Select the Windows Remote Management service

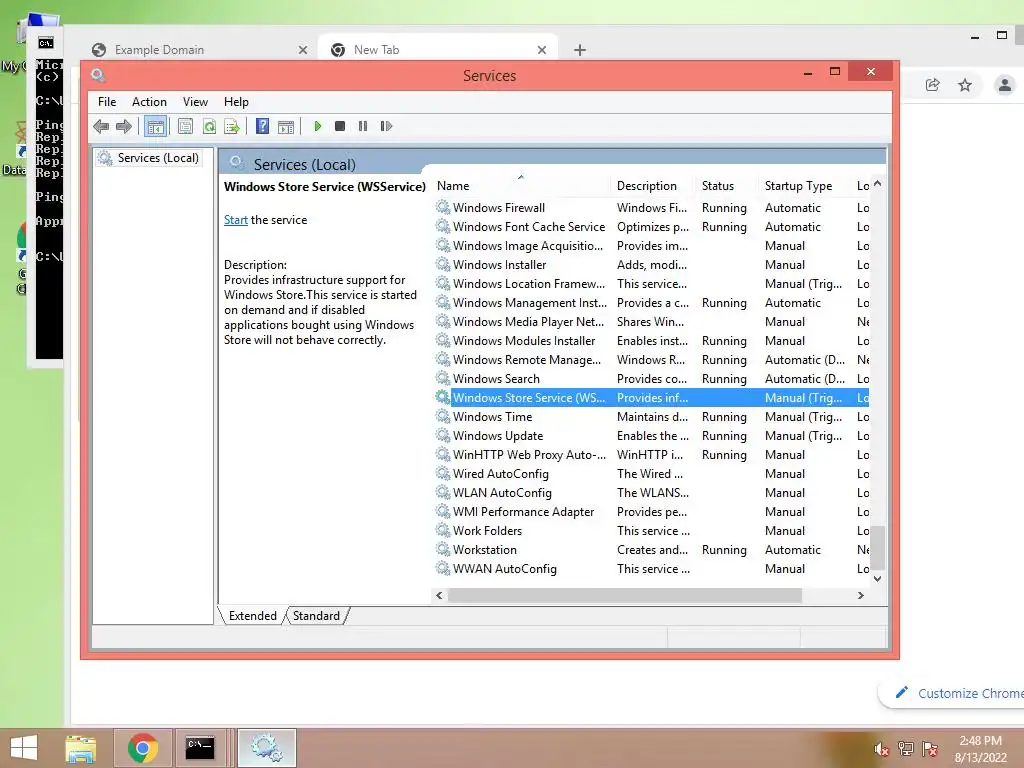[x=652, y=359]
